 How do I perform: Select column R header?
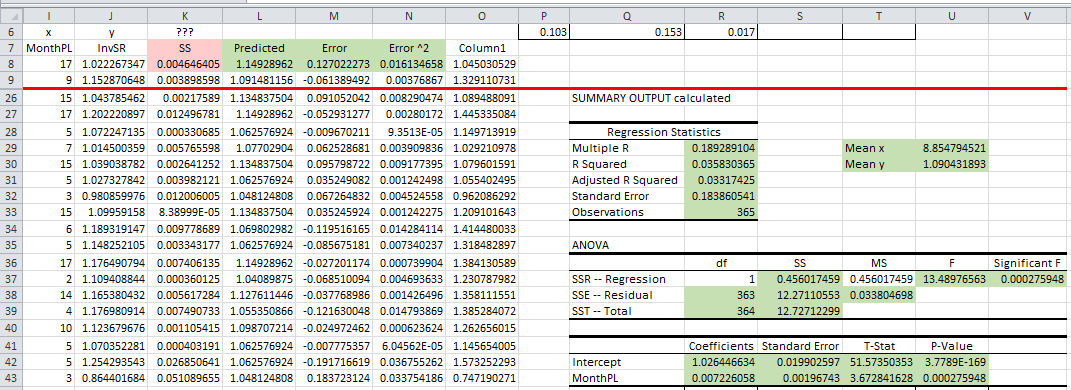pyautogui.click(x=722, y=16)
